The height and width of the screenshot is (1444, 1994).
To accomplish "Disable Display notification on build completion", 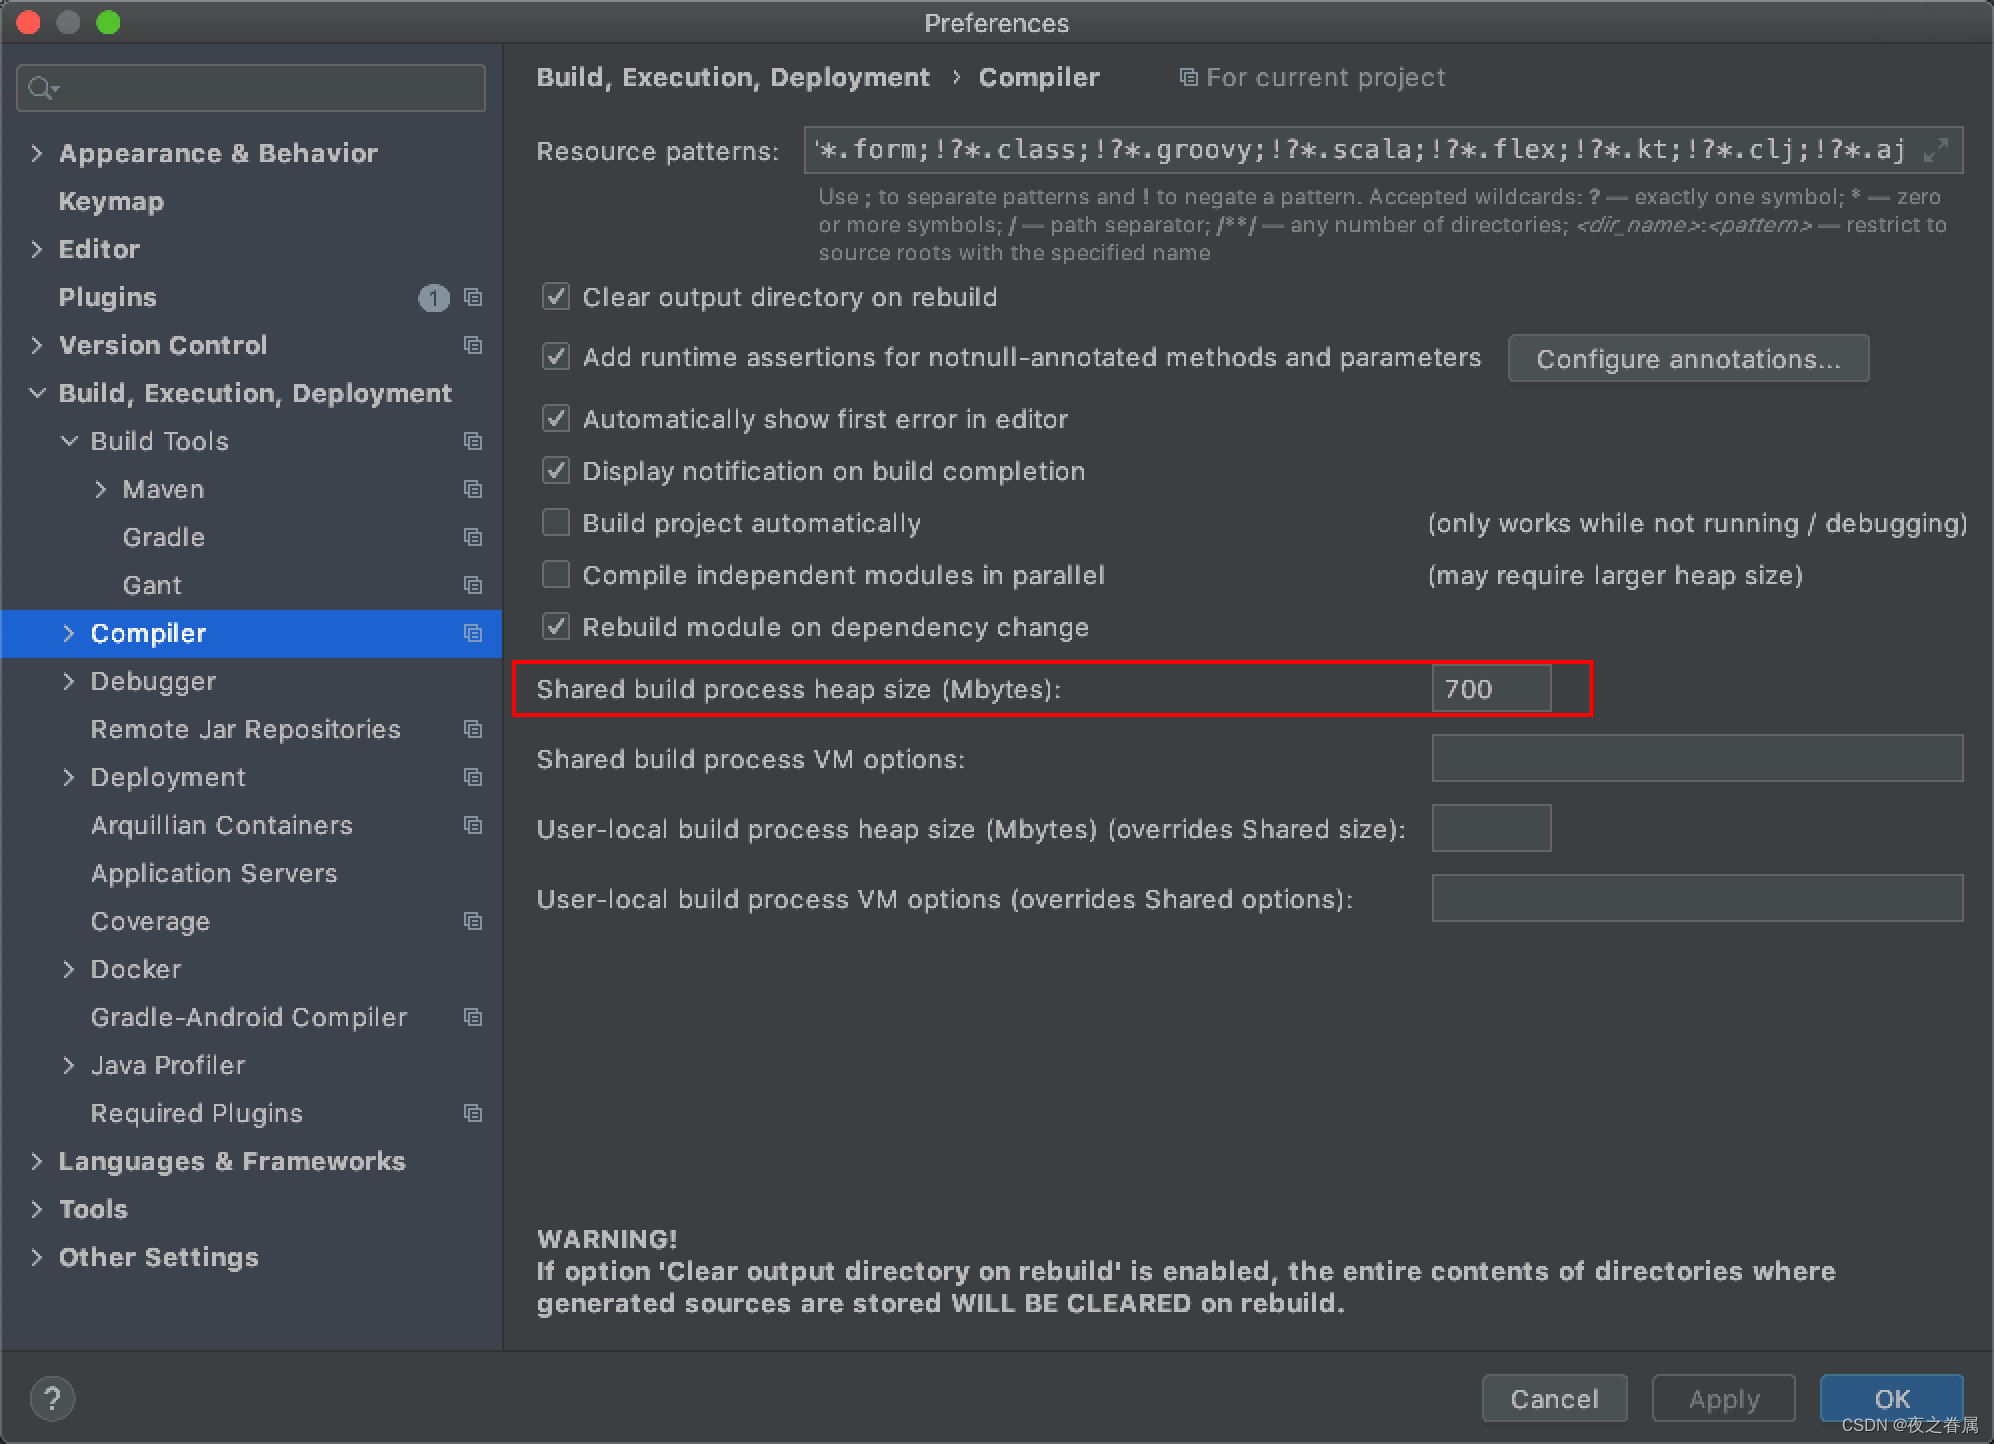I will pos(556,470).
